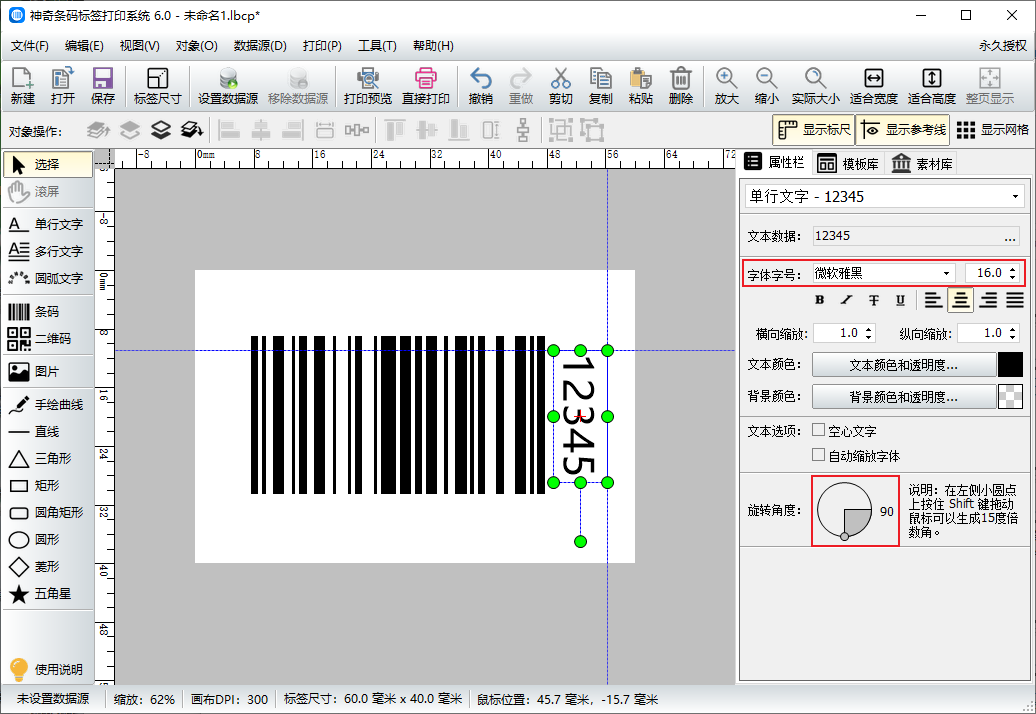Viewport: 1036px width, 714px height.
Task: Select the 多行文字 multi-line text tool
Action: coord(46,252)
